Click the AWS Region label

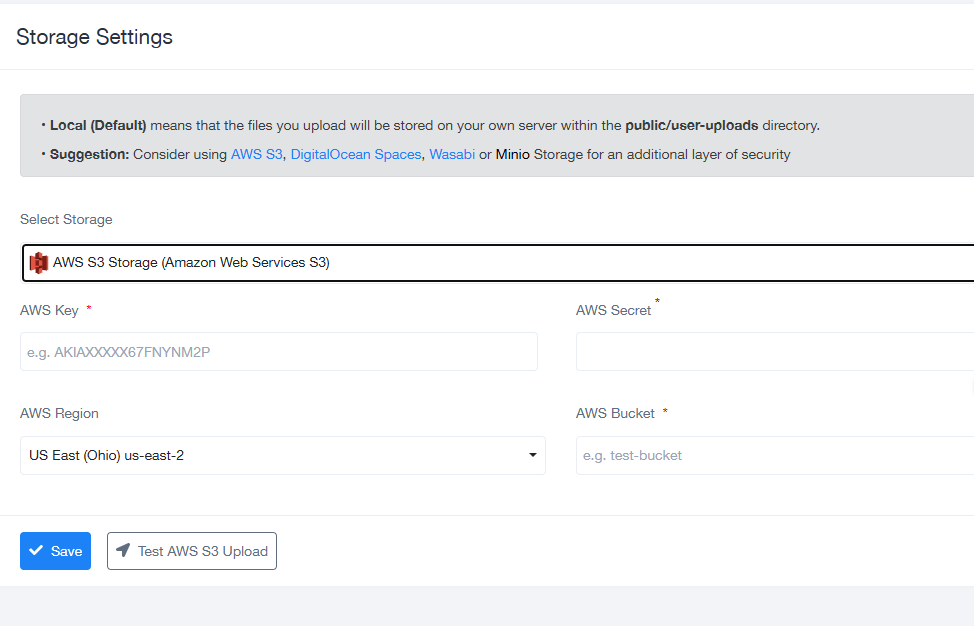(59, 413)
